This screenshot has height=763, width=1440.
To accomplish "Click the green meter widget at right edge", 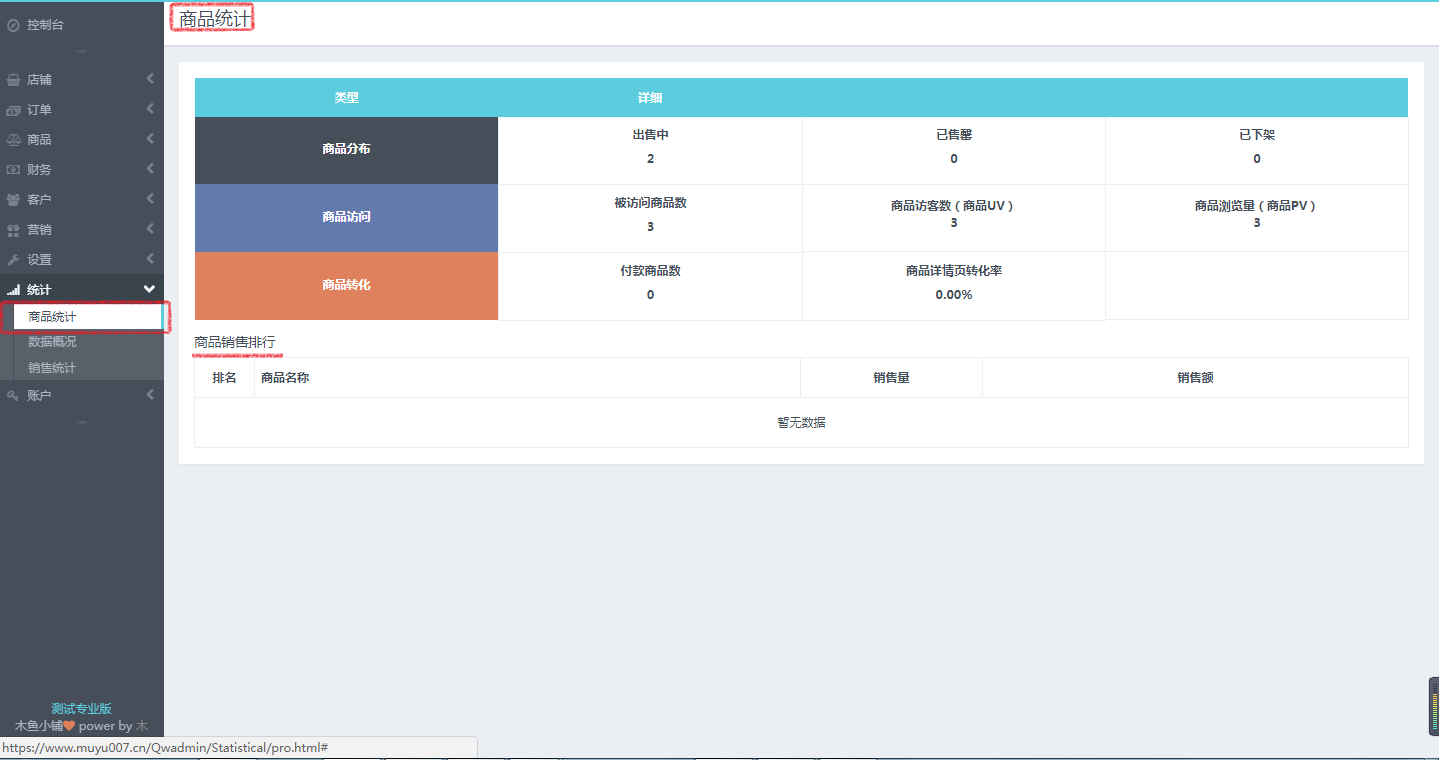I will 1433,706.
